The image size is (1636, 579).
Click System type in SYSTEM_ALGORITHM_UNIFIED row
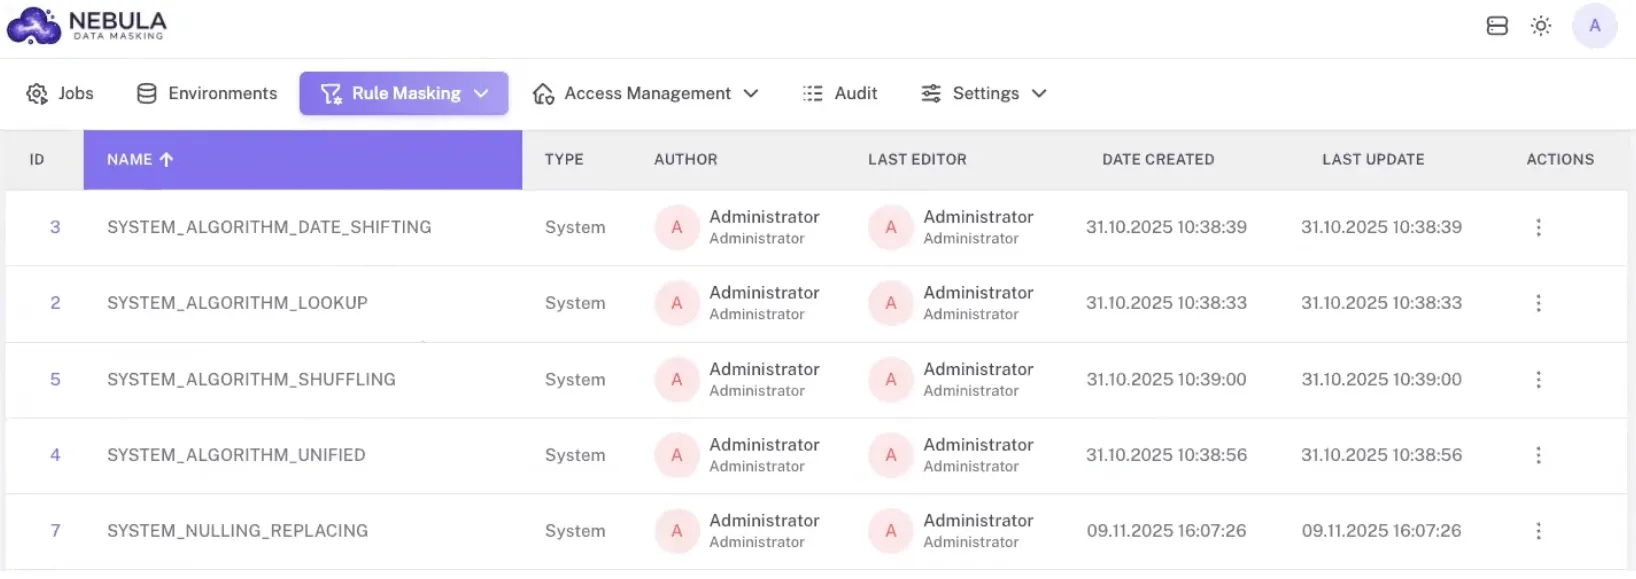coord(575,455)
